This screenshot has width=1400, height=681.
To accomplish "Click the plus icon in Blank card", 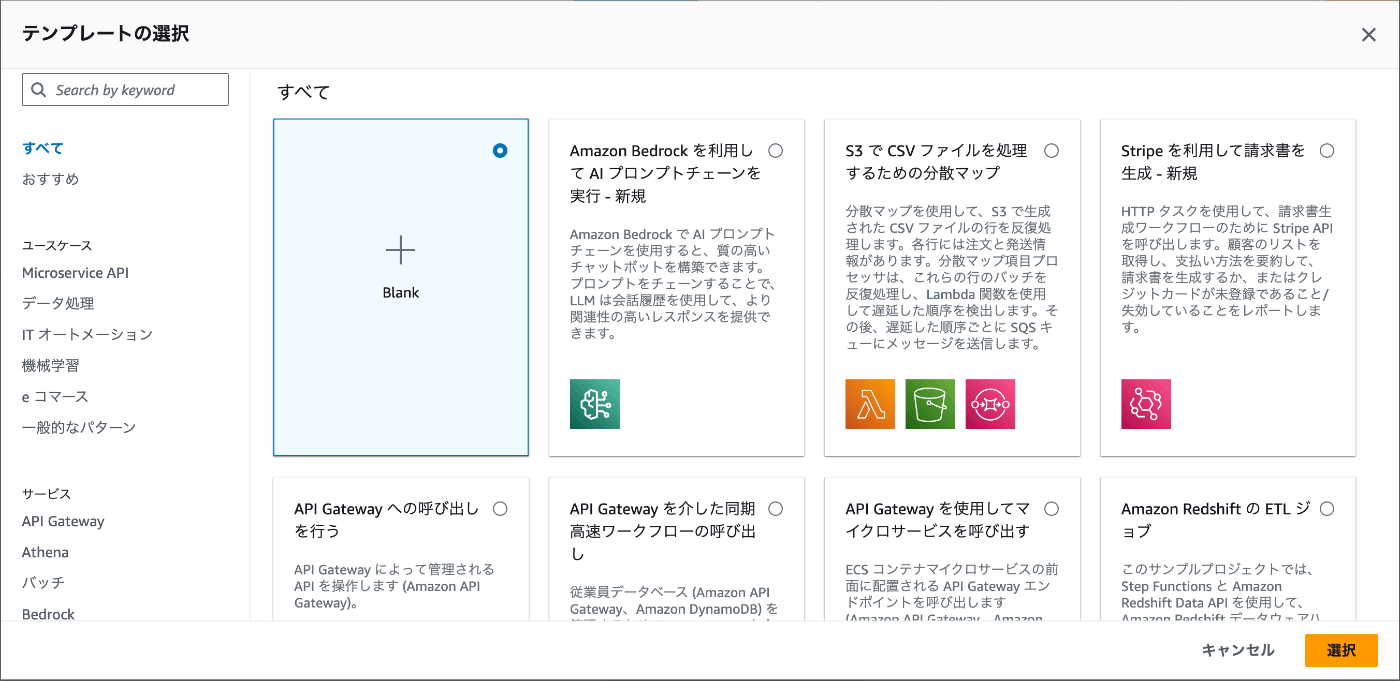I will point(400,250).
